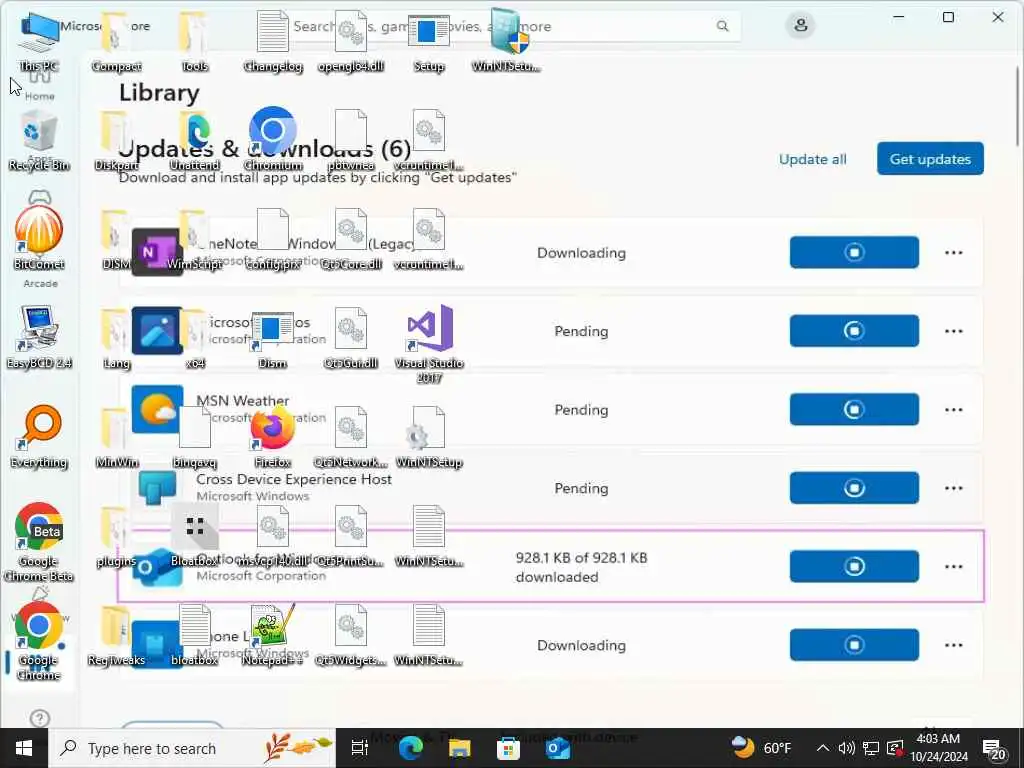Open the Windows Start menu
The height and width of the screenshot is (768, 1024).
coord(24,748)
